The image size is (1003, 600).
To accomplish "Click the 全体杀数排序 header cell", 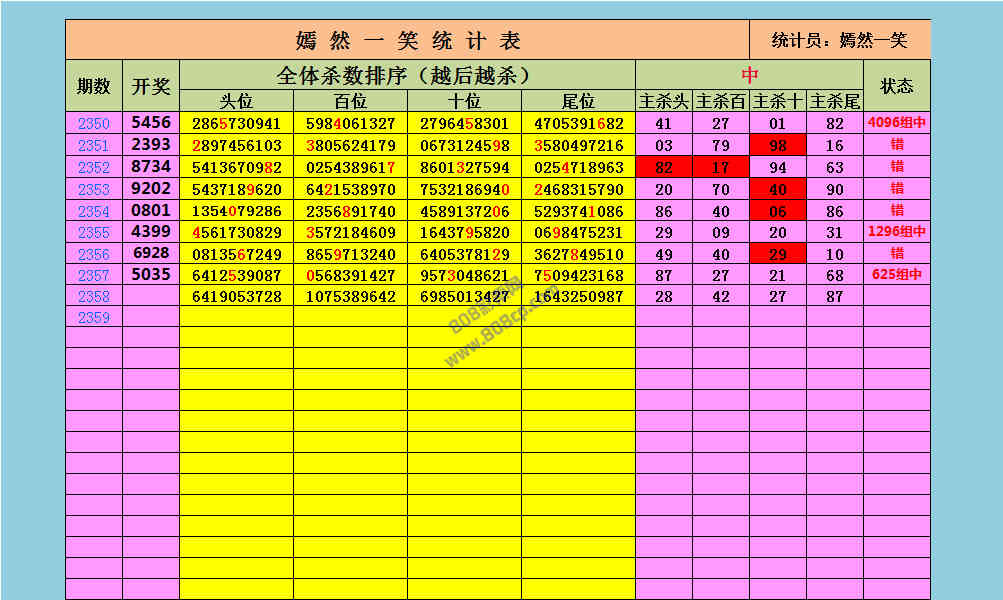I will pyautogui.click(x=407, y=75).
